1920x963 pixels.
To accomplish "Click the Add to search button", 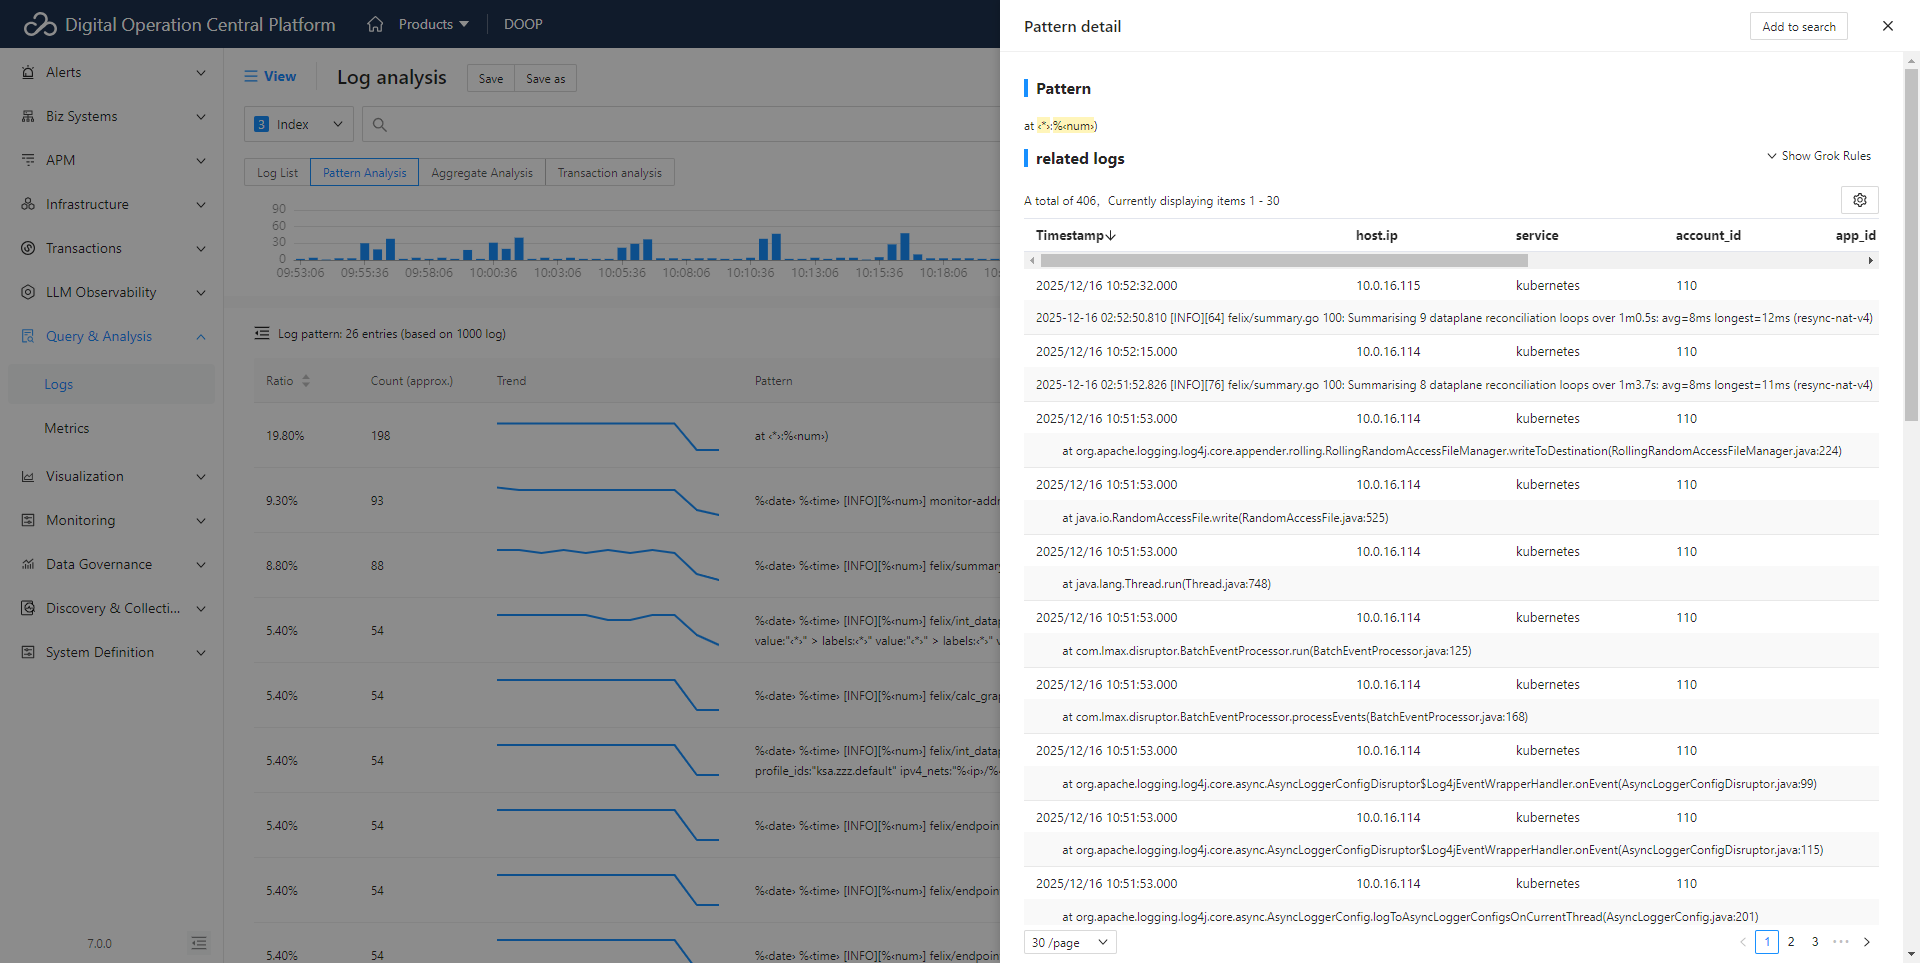I will click(1798, 26).
